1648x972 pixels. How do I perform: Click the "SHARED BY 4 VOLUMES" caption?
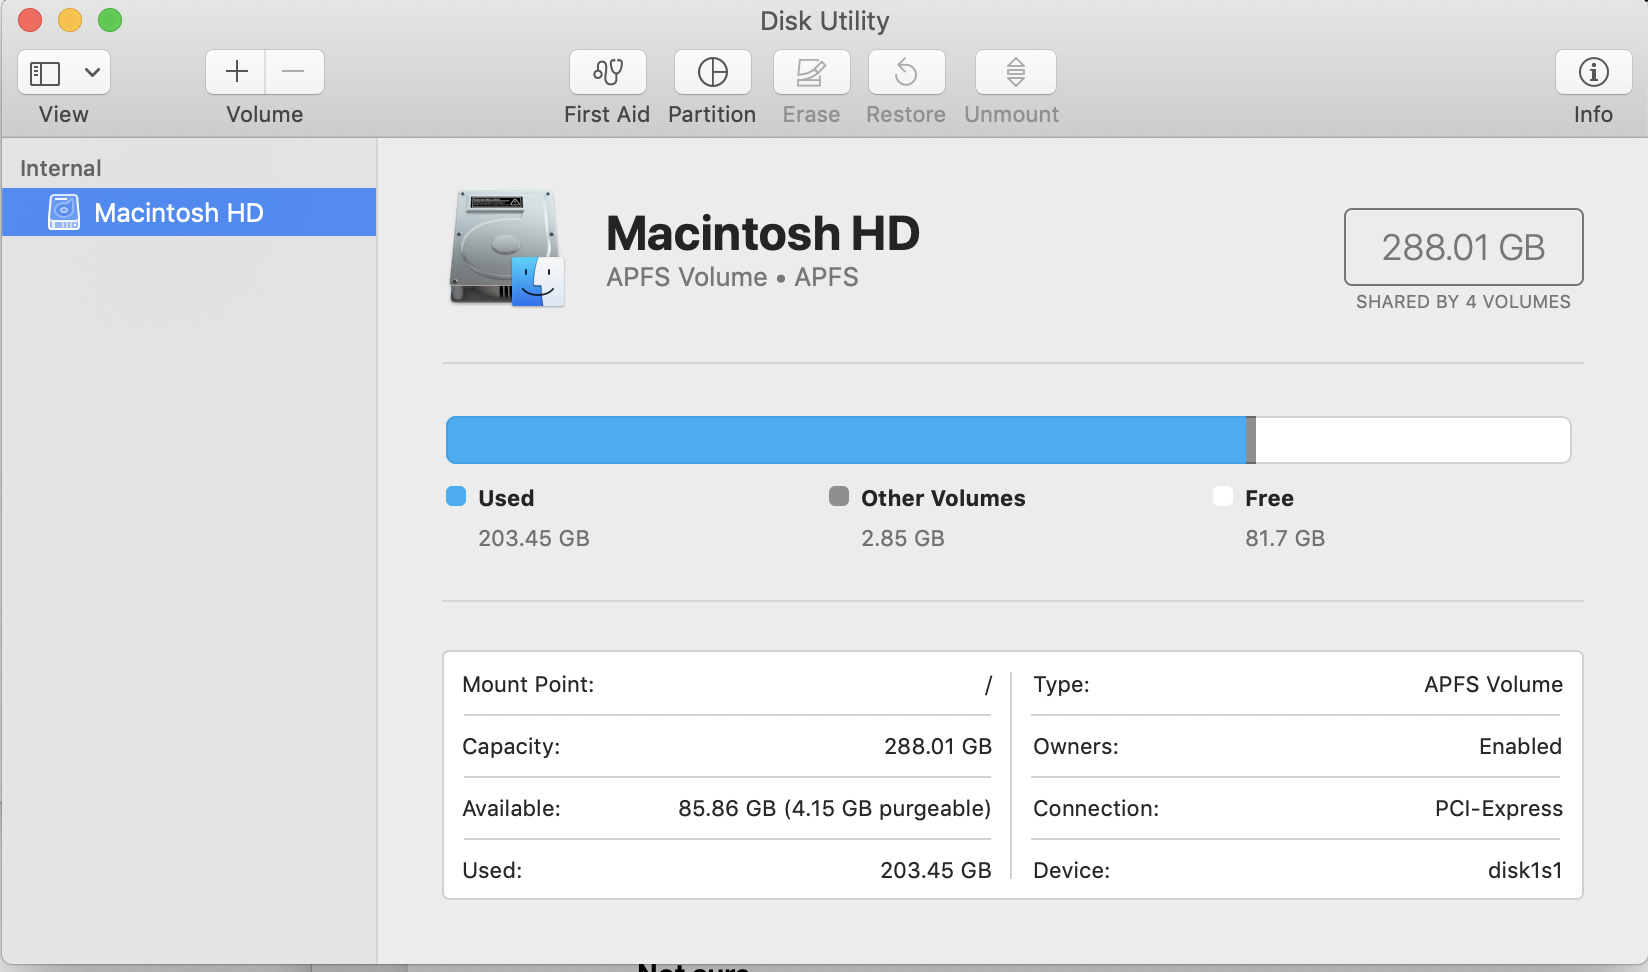1463,302
